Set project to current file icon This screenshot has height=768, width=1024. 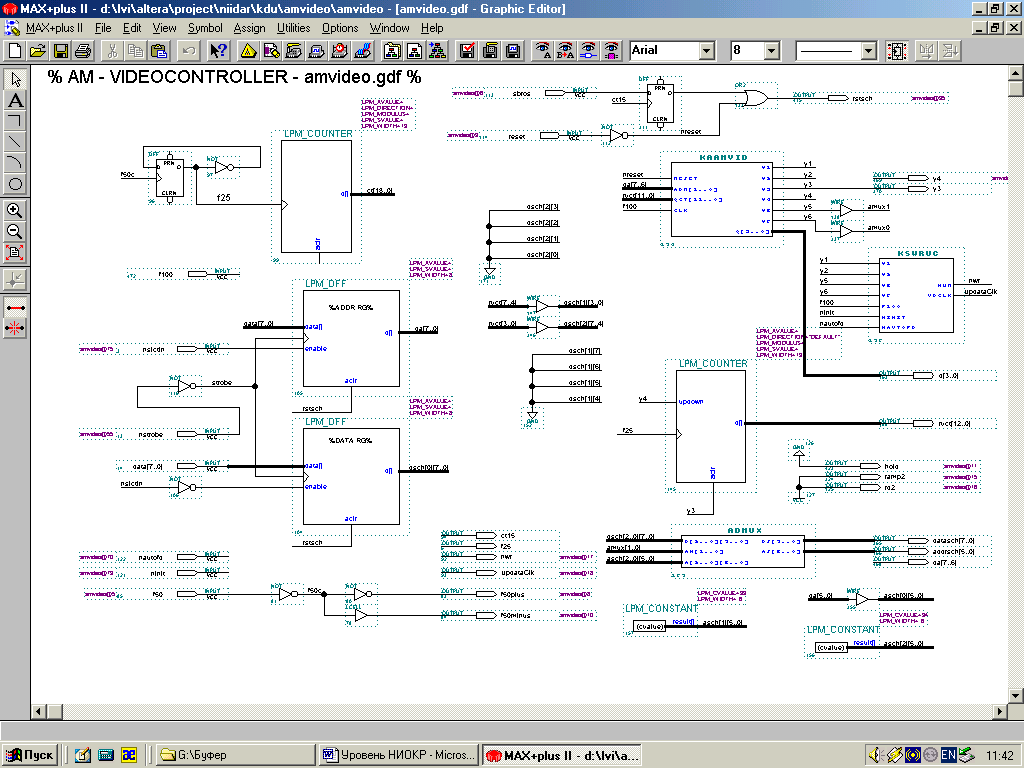pos(415,50)
